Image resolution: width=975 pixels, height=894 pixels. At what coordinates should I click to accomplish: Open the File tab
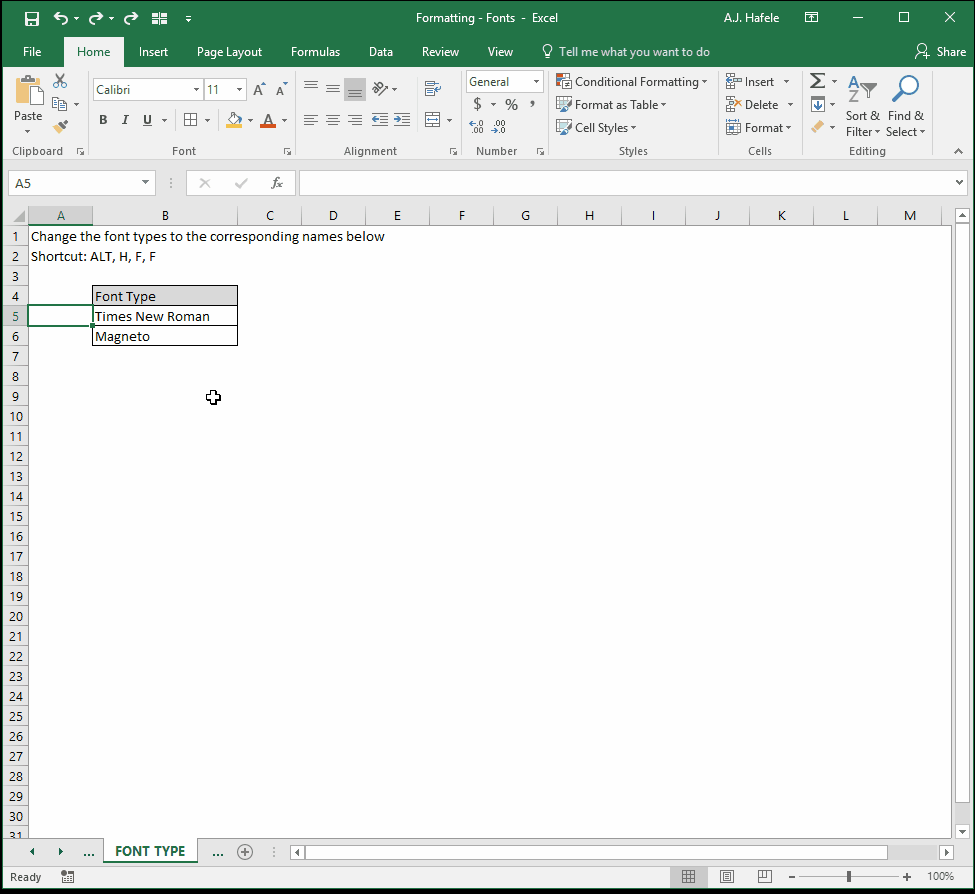click(32, 52)
